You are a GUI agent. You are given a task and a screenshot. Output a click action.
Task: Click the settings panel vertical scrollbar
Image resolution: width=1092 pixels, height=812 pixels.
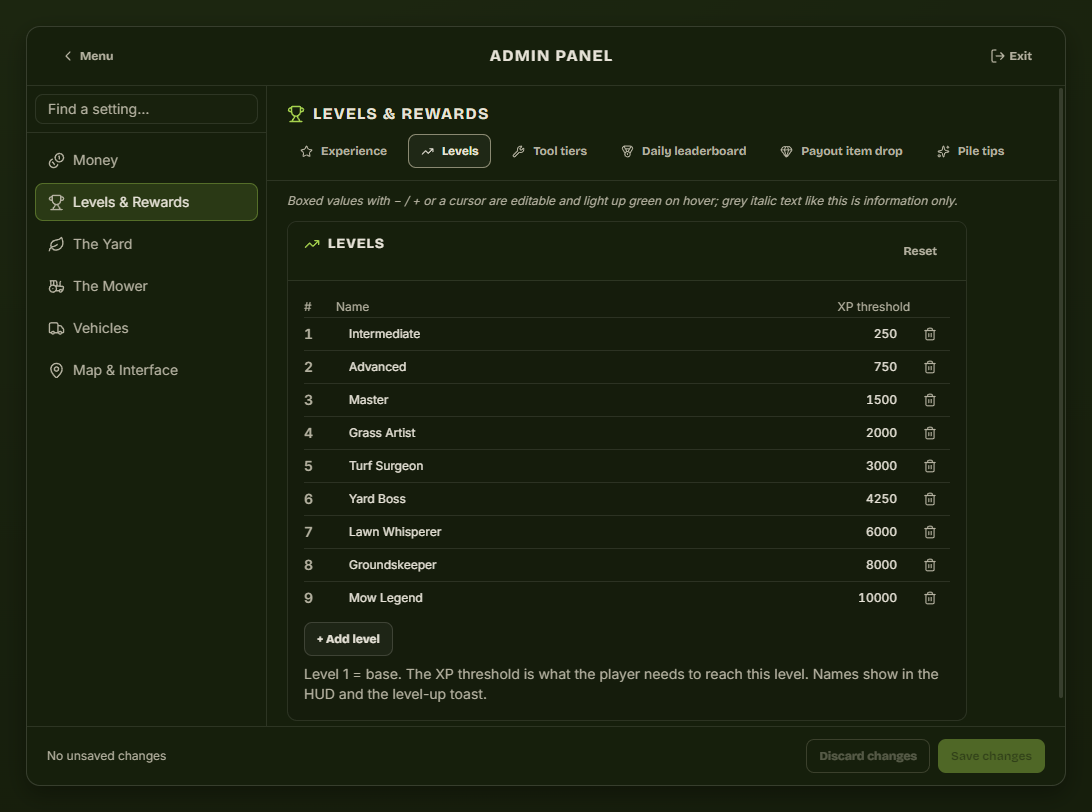tap(1061, 392)
